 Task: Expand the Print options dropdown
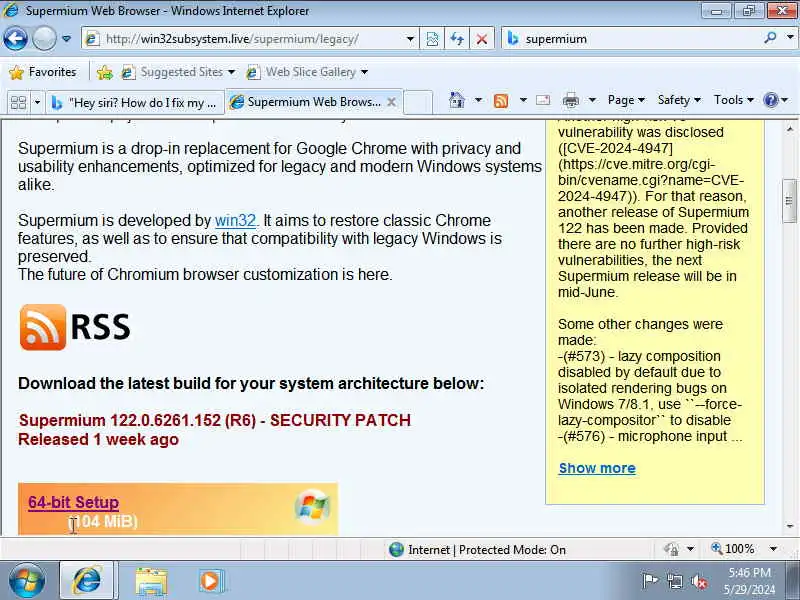click(592, 100)
